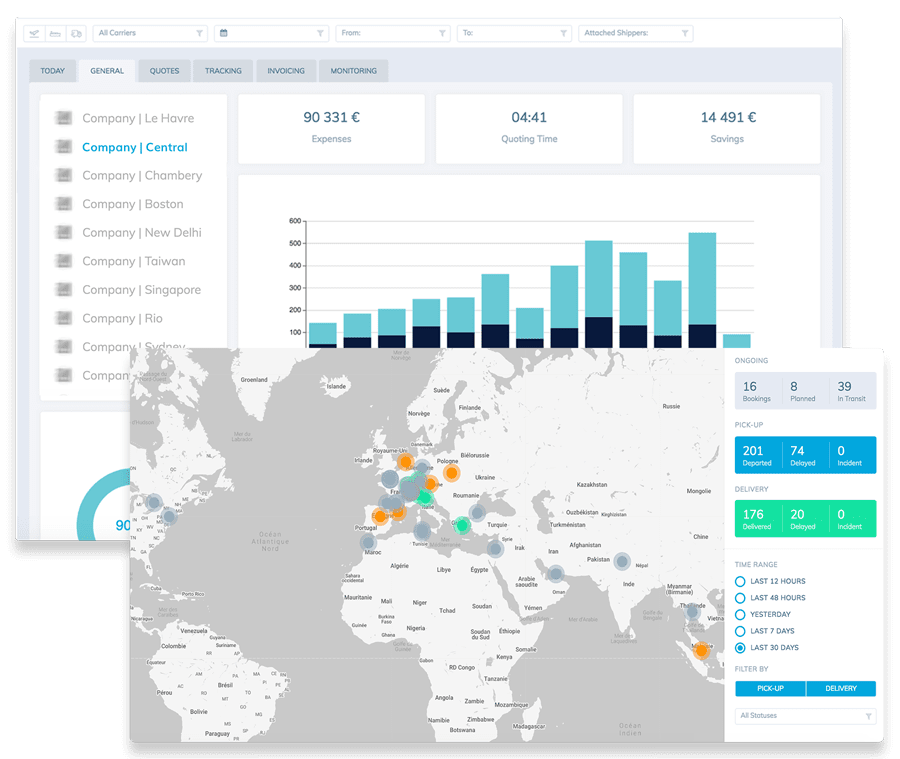Switch to the Tracking tab
The width and height of the screenshot is (900, 759).
222,70
